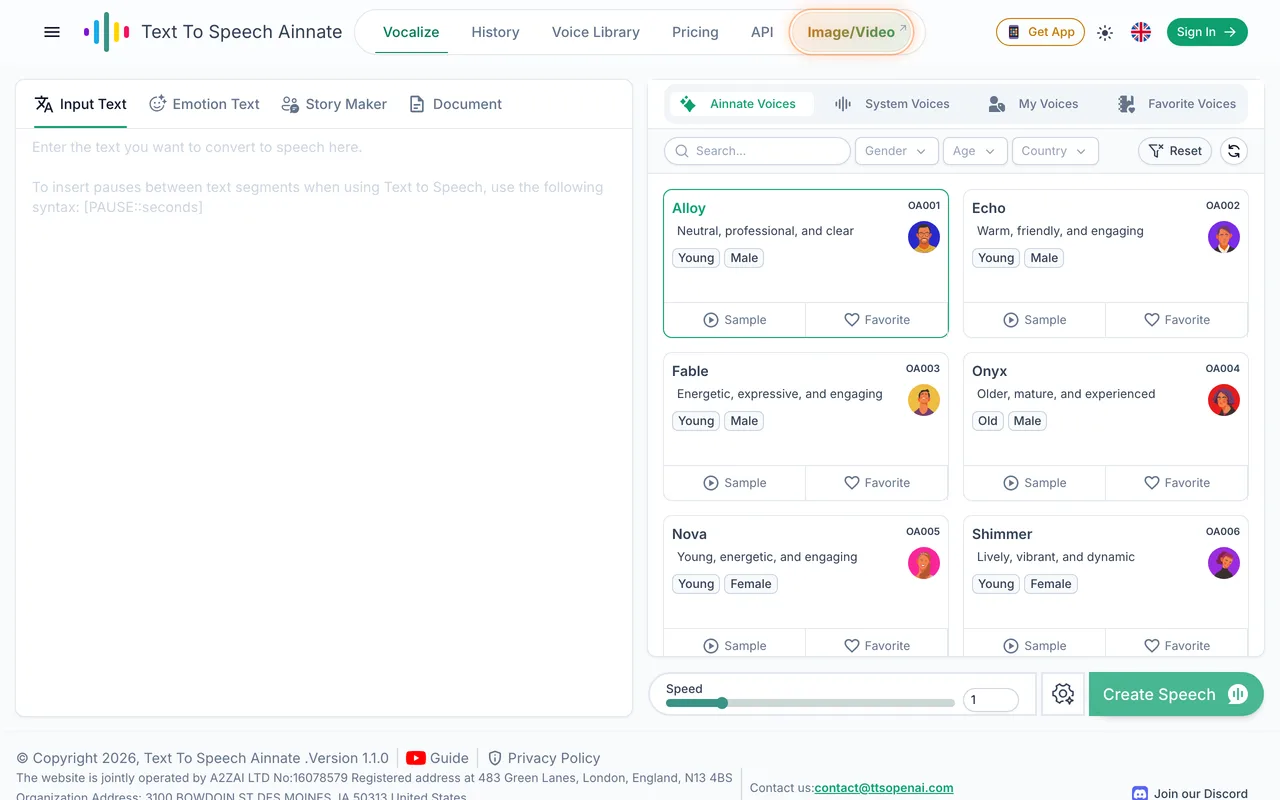Adjust the Speed slider handle

click(x=722, y=703)
